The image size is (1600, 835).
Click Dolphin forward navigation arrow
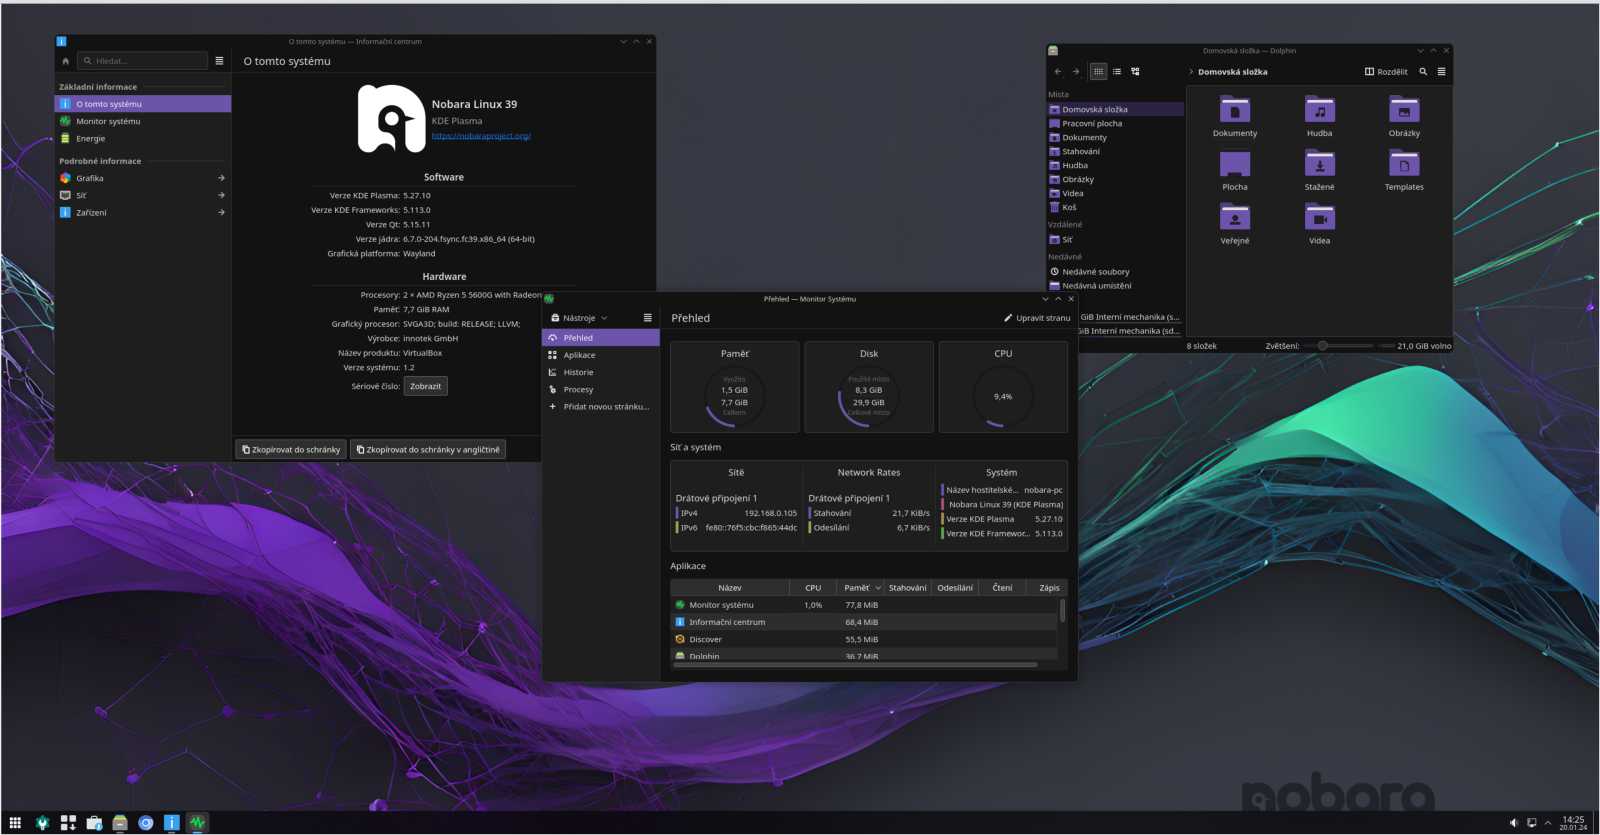1076,72
